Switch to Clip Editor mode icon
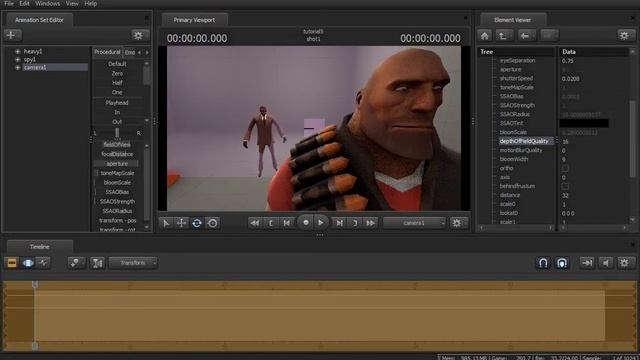Image resolution: width=640 pixels, height=360 pixels. pos(12,263)
